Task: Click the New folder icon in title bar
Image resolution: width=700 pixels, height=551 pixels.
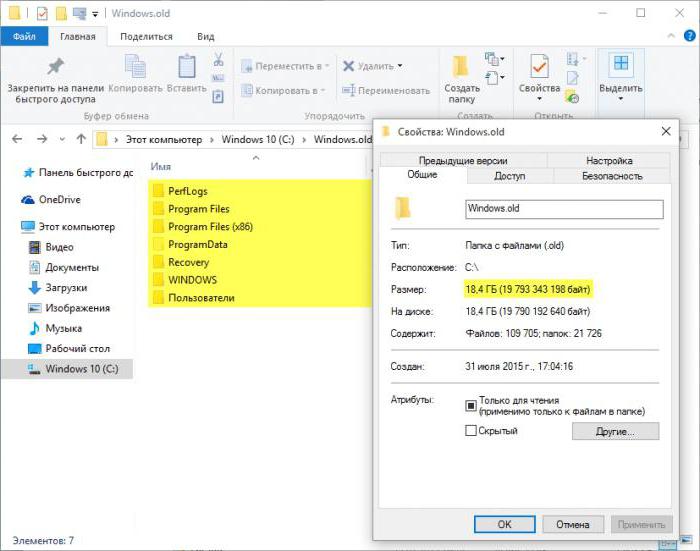Action: [x=61, y=13]
